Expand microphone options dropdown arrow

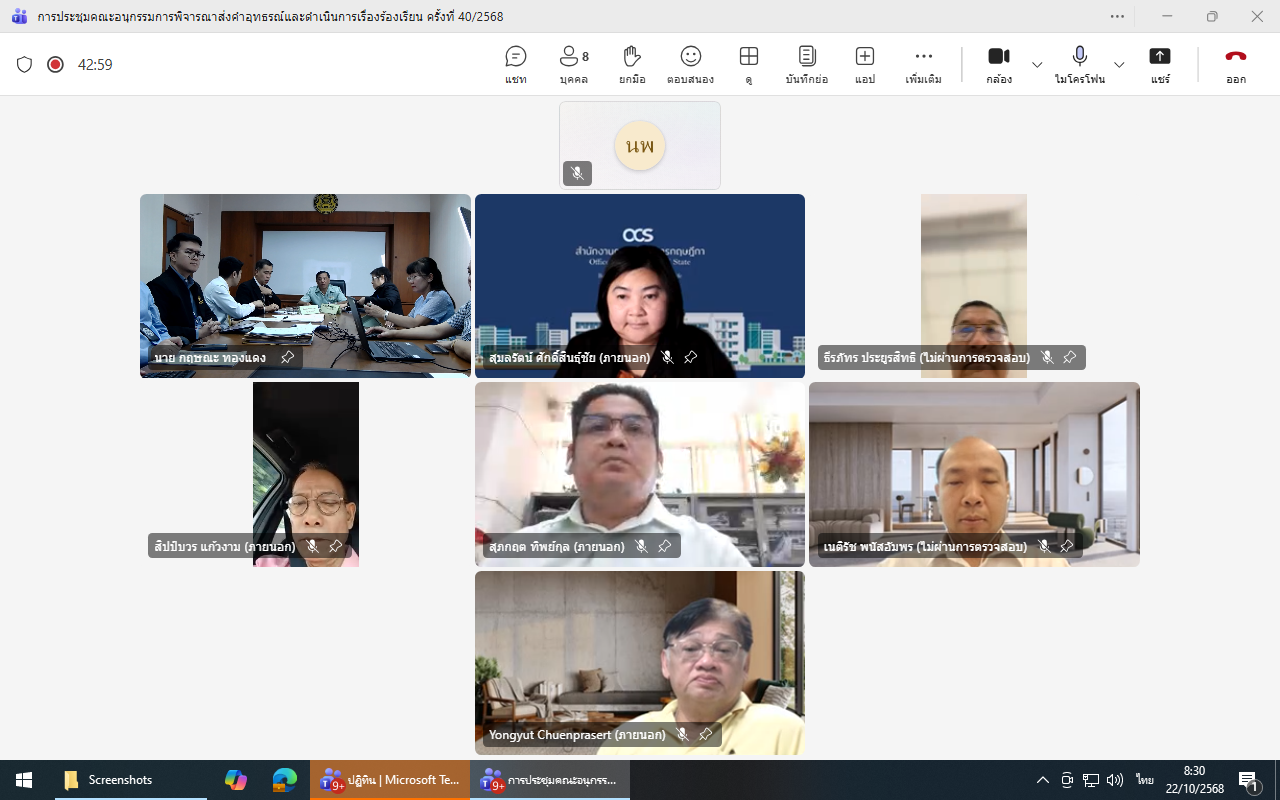coord(1119,65)
